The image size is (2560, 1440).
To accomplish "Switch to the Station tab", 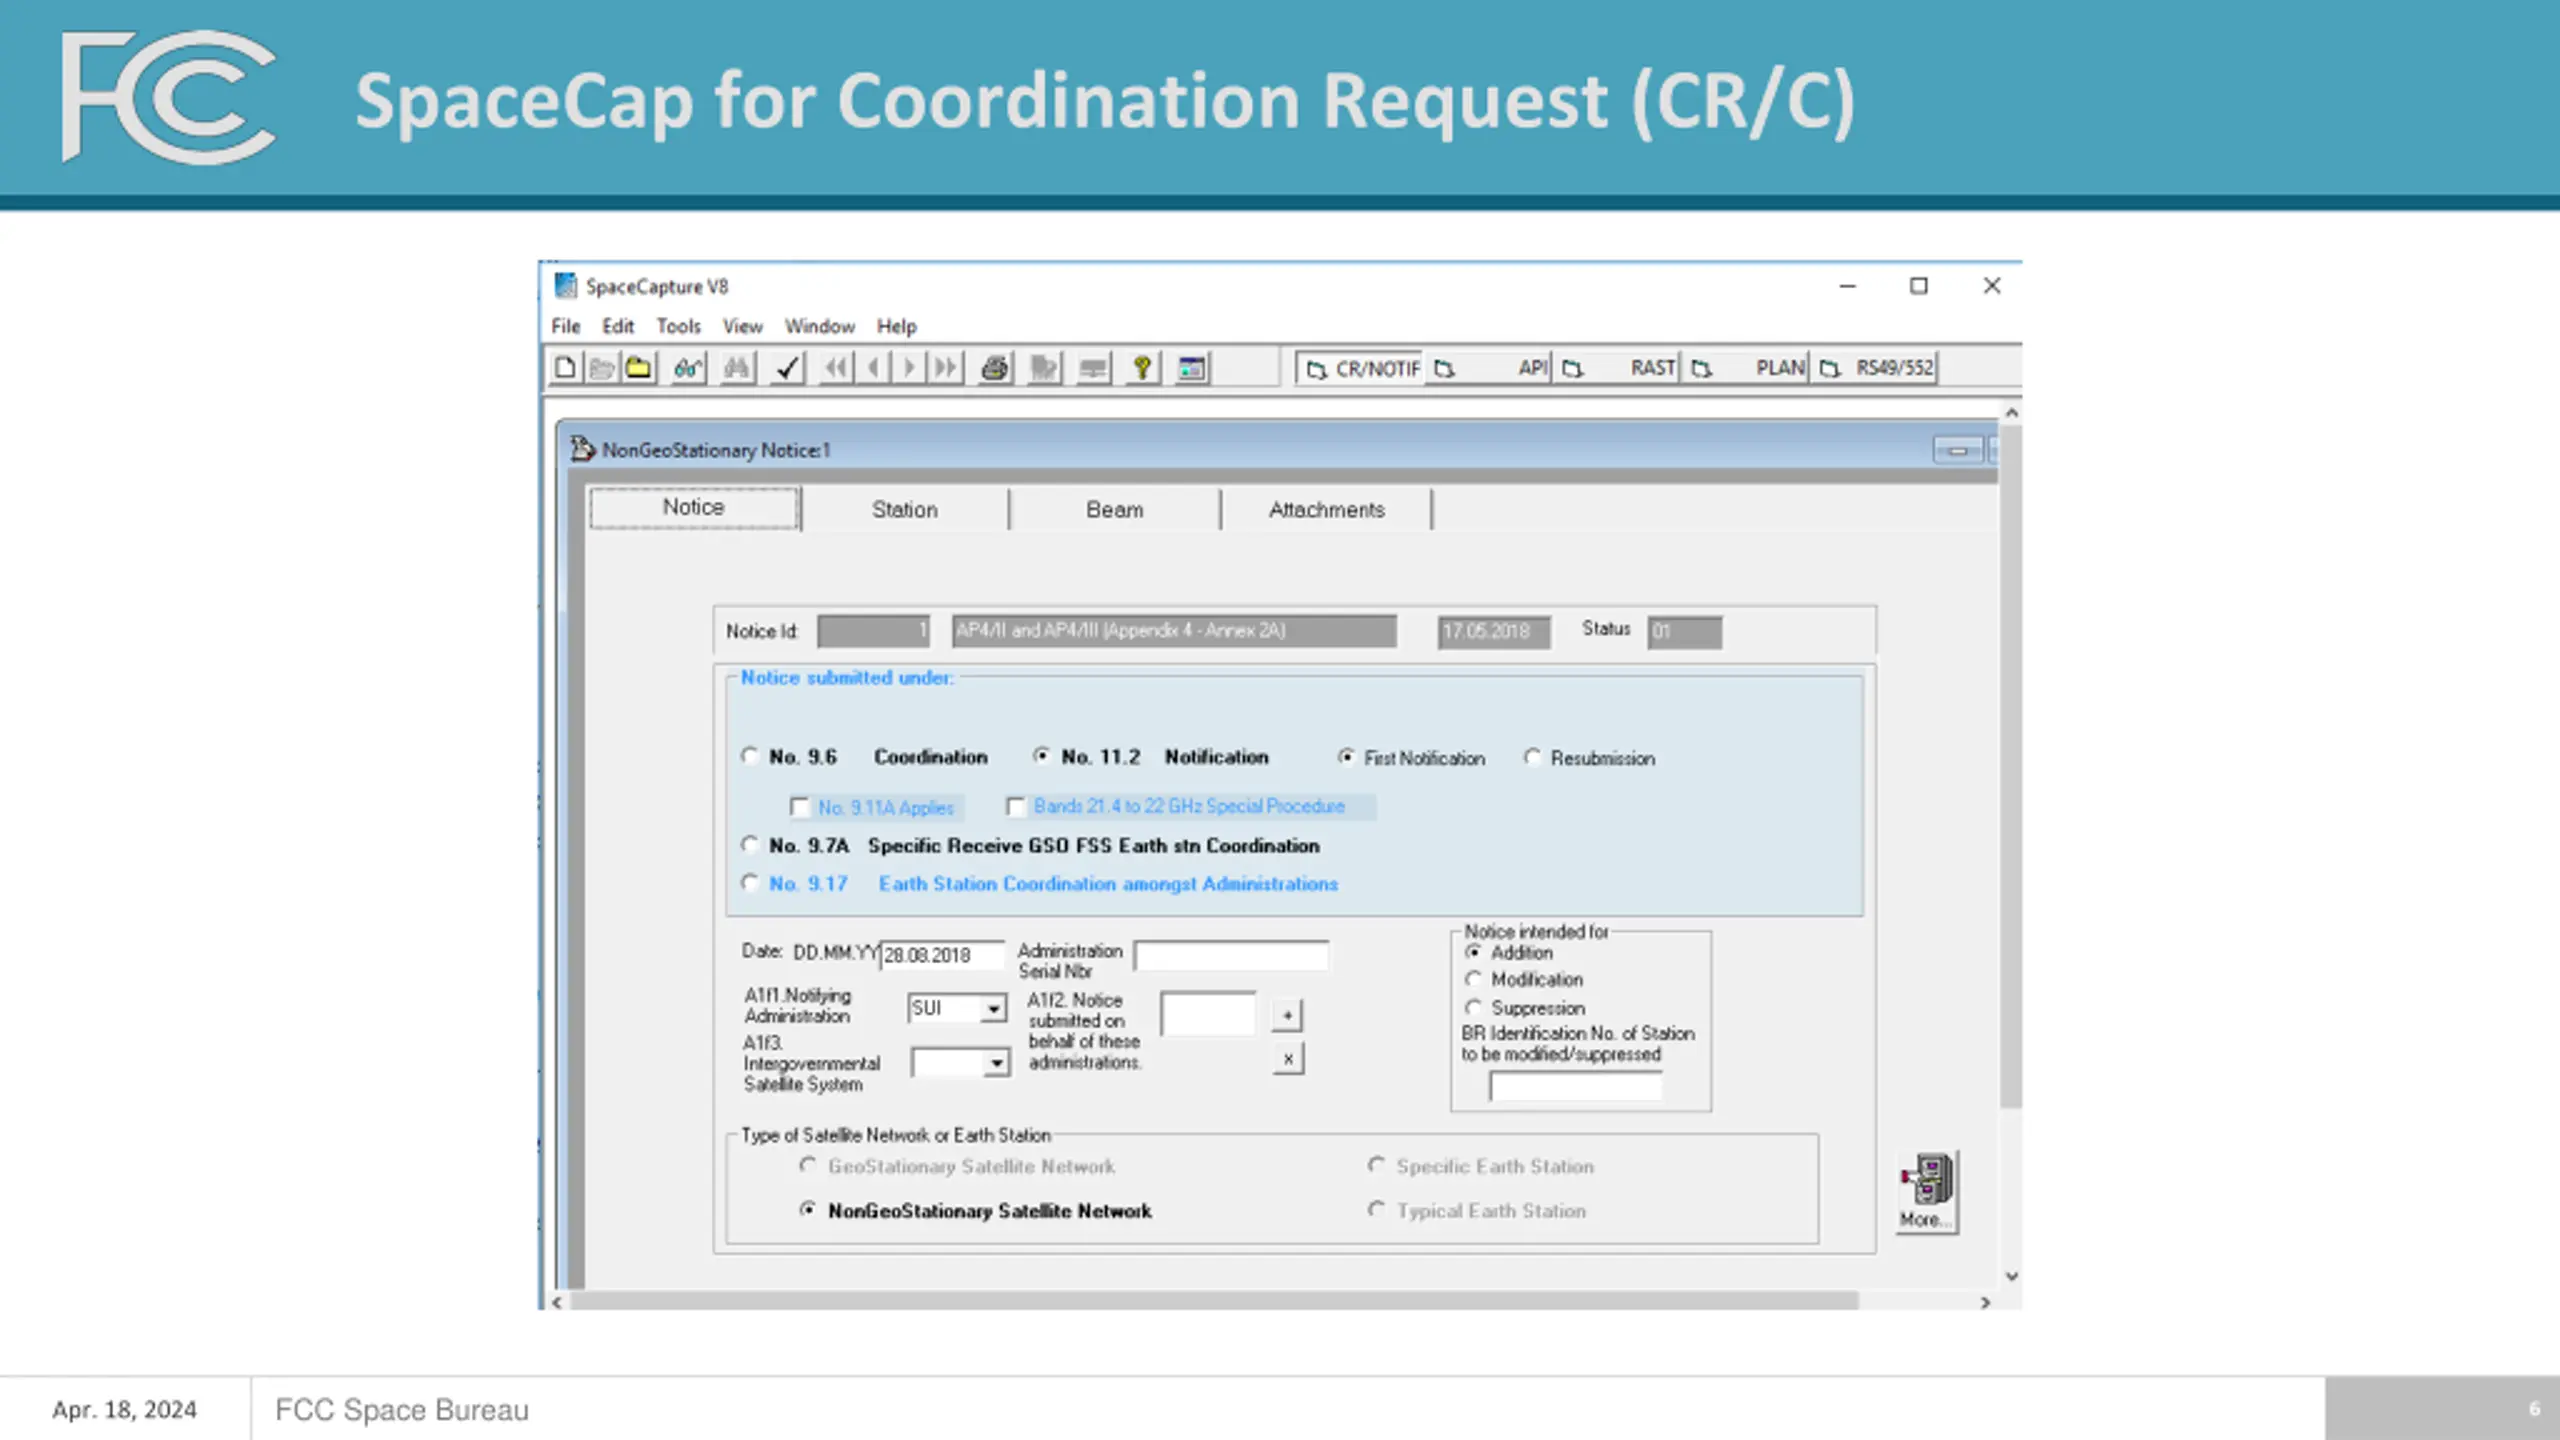I will (x=905, y=510).
